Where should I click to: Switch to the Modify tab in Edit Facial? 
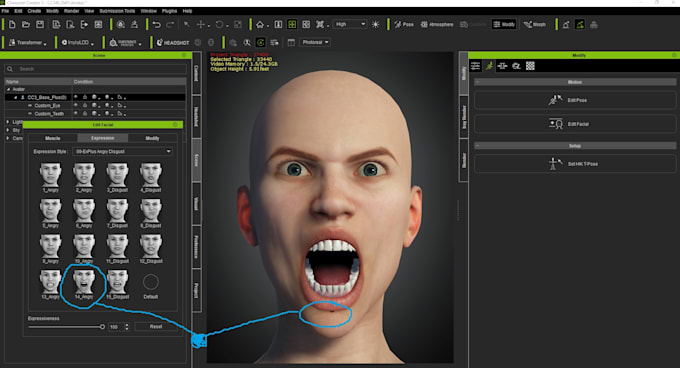pos(152,138)
